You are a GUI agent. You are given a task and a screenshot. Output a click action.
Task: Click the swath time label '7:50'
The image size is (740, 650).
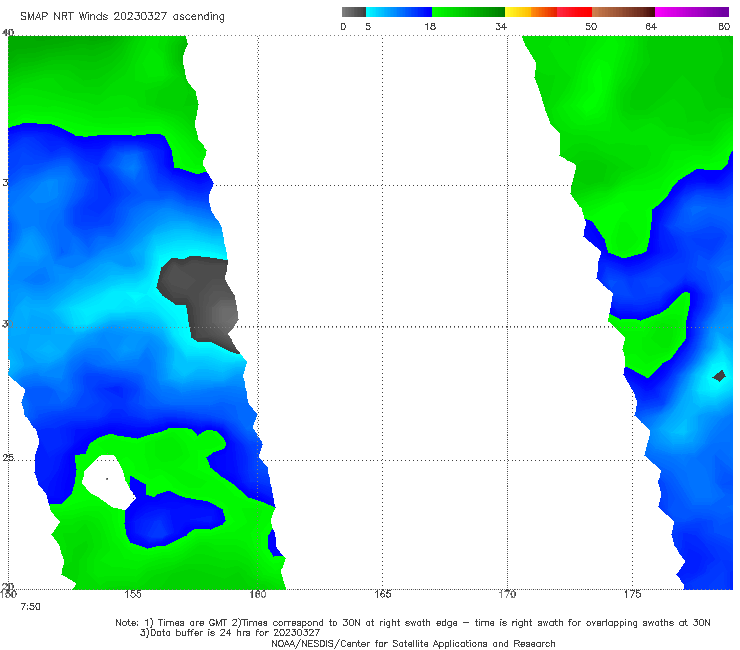(x=30, y=607)
